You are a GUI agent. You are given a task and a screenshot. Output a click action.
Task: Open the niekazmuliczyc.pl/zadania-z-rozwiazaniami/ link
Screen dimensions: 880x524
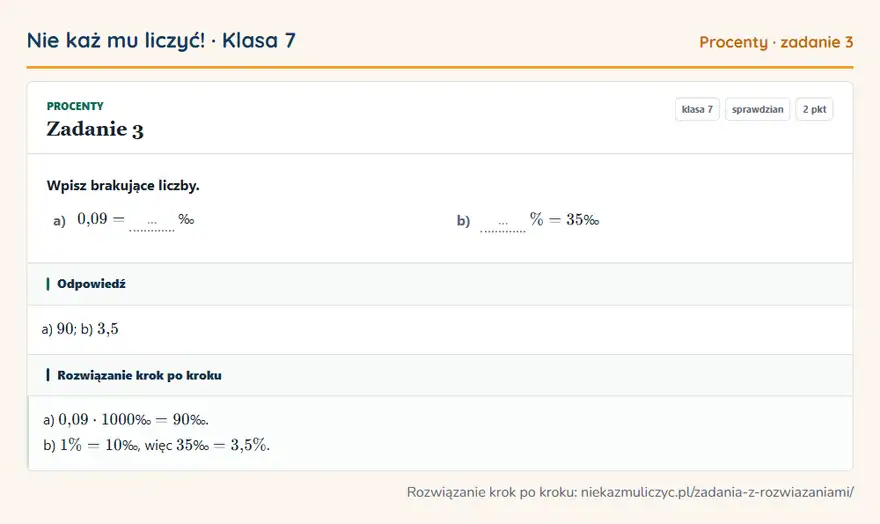717,492
